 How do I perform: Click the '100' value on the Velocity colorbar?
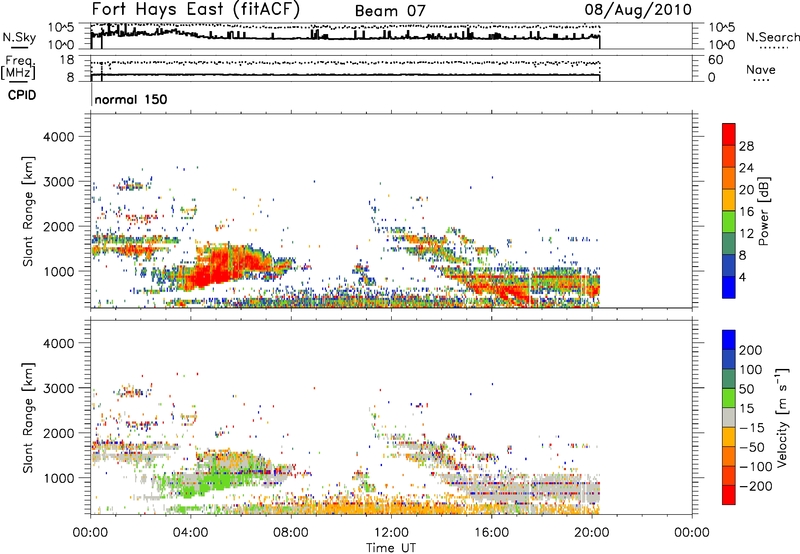[x=751, y=370]
